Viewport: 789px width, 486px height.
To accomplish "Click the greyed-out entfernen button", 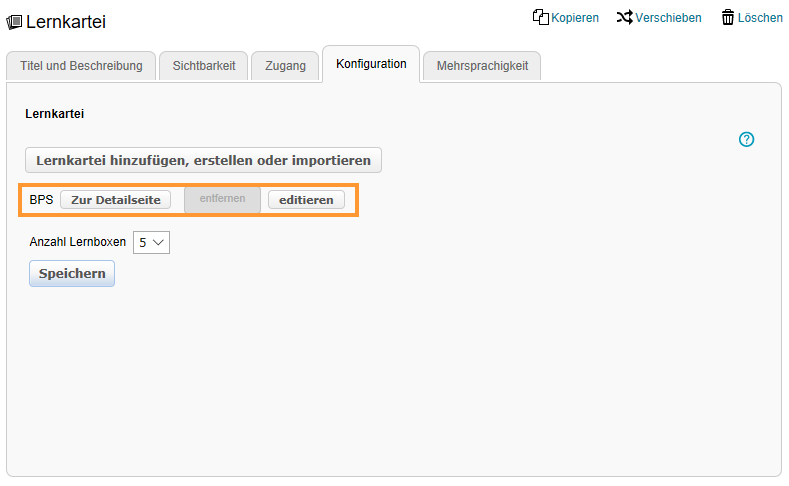I will pyautogui.click(x=222, y=199).
